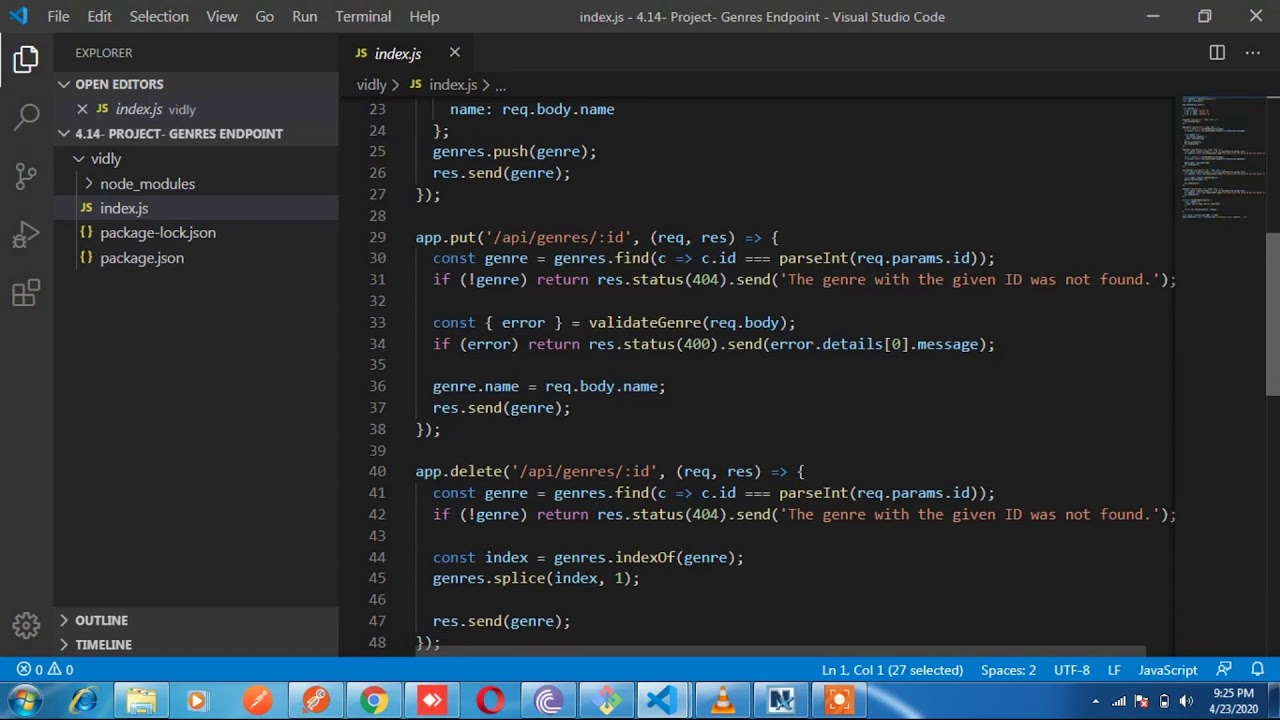1280x720 pixels.
Task: Open the Selection menu
Action: (159, 16)
